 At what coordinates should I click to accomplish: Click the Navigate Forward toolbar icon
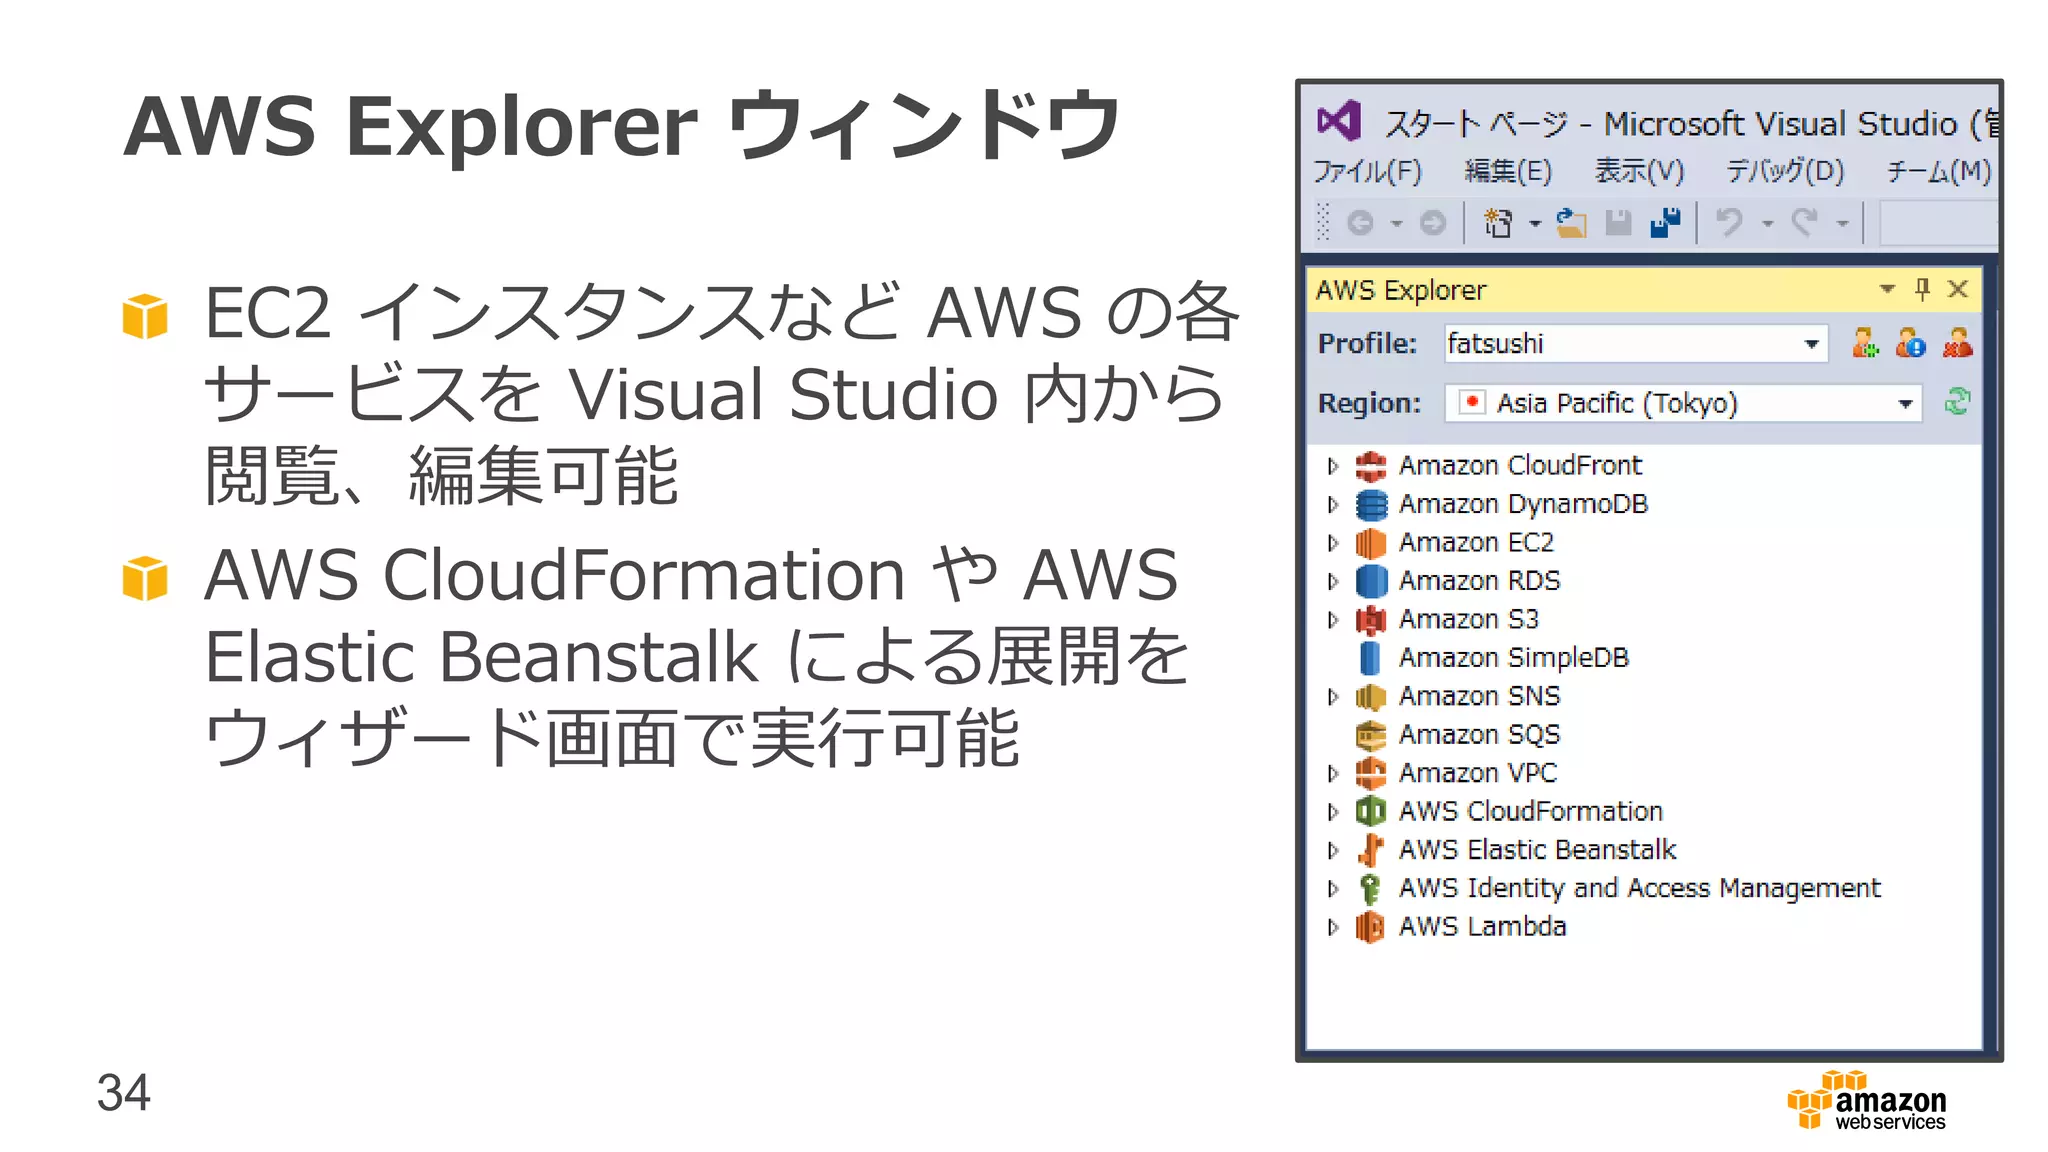point(1433,223)
